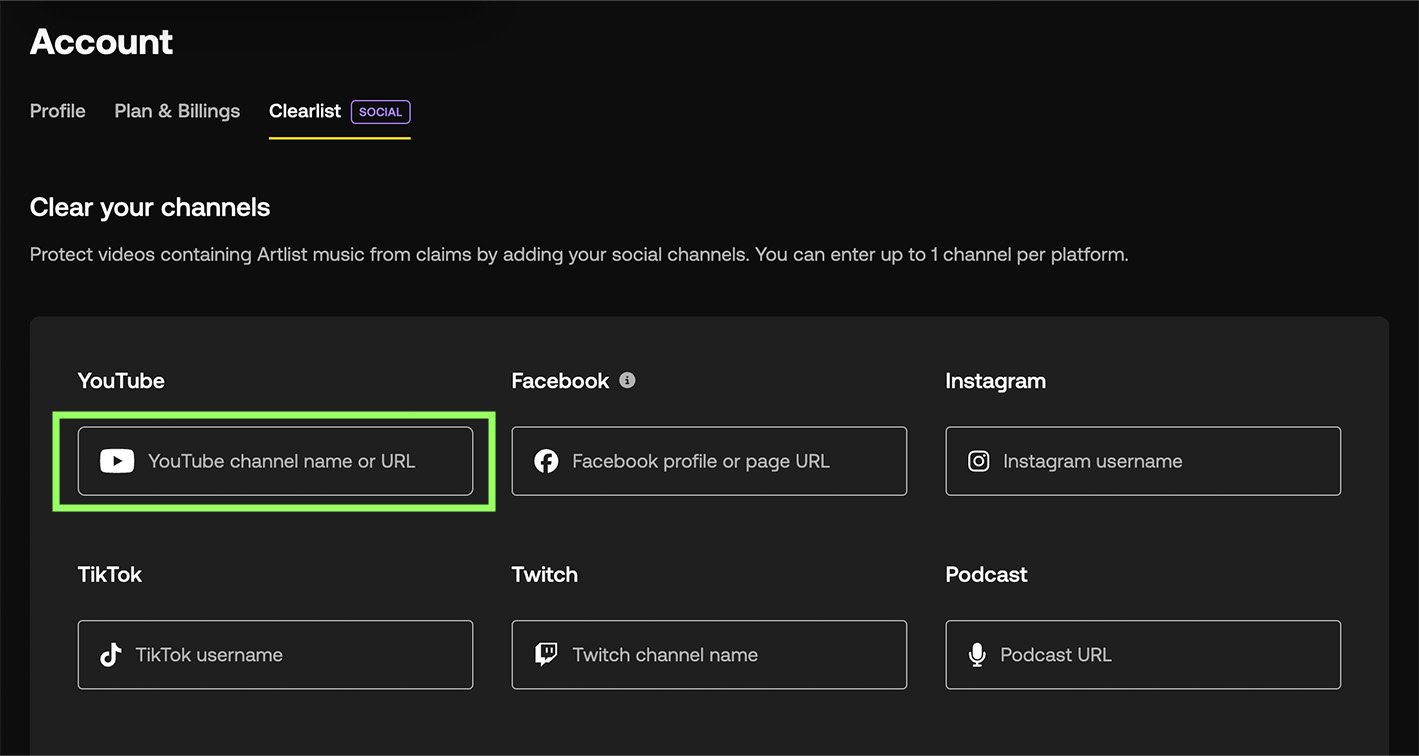This screenshot has height=756, width=1419.
Task: Focus the TikTok username field
Action: click(x=275, y=655)
